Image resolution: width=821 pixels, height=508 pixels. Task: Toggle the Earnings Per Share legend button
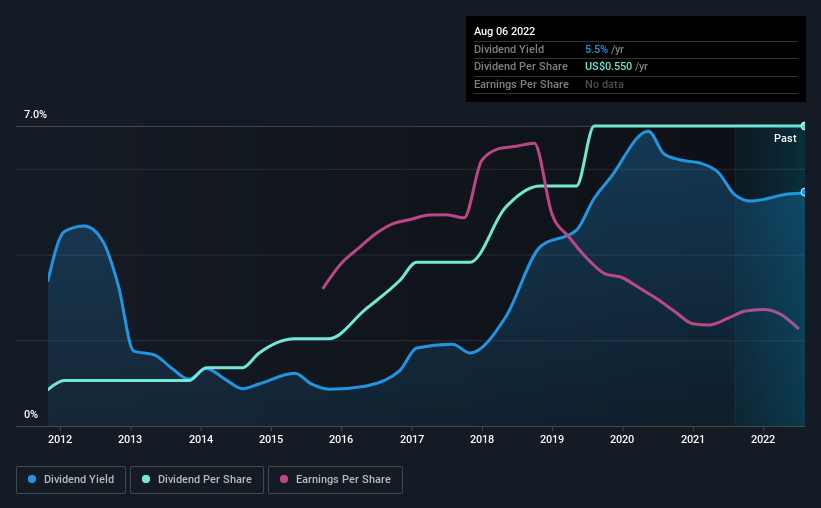pyautogui.click(x=336, y=479)
